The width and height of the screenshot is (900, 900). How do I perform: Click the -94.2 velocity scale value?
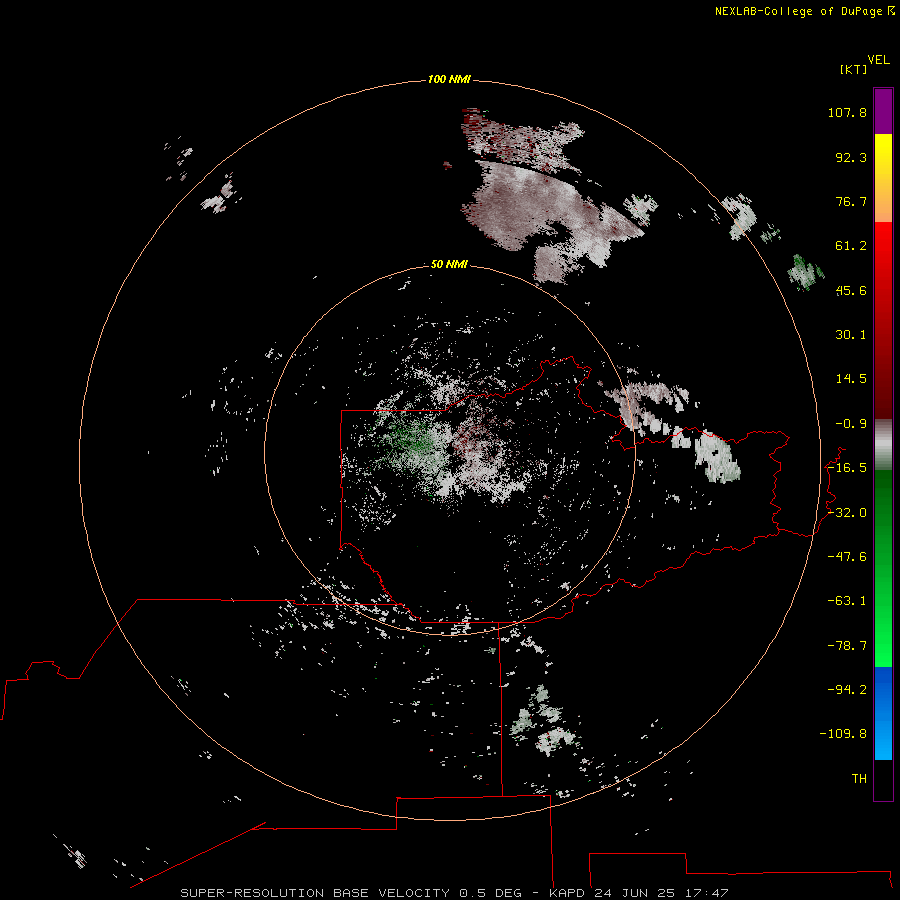pos(847,689)
